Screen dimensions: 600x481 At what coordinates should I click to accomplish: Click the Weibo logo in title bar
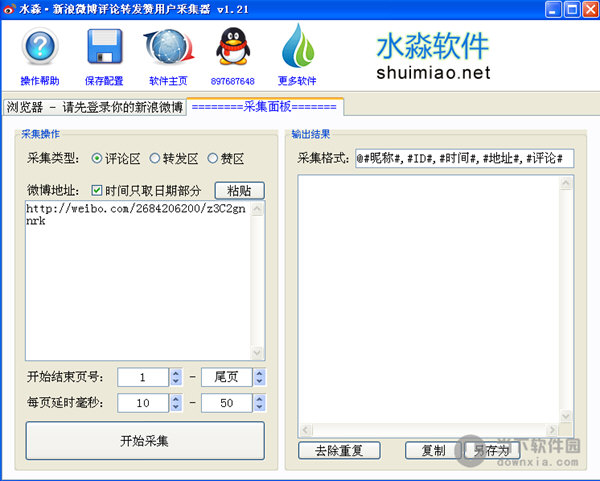10,8
